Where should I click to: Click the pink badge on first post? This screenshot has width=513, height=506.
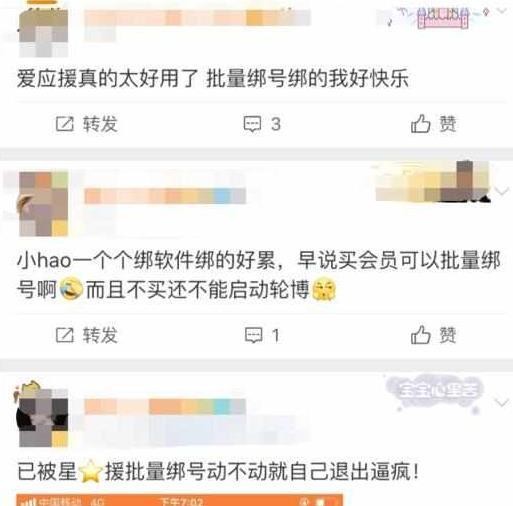click(443, 18)
